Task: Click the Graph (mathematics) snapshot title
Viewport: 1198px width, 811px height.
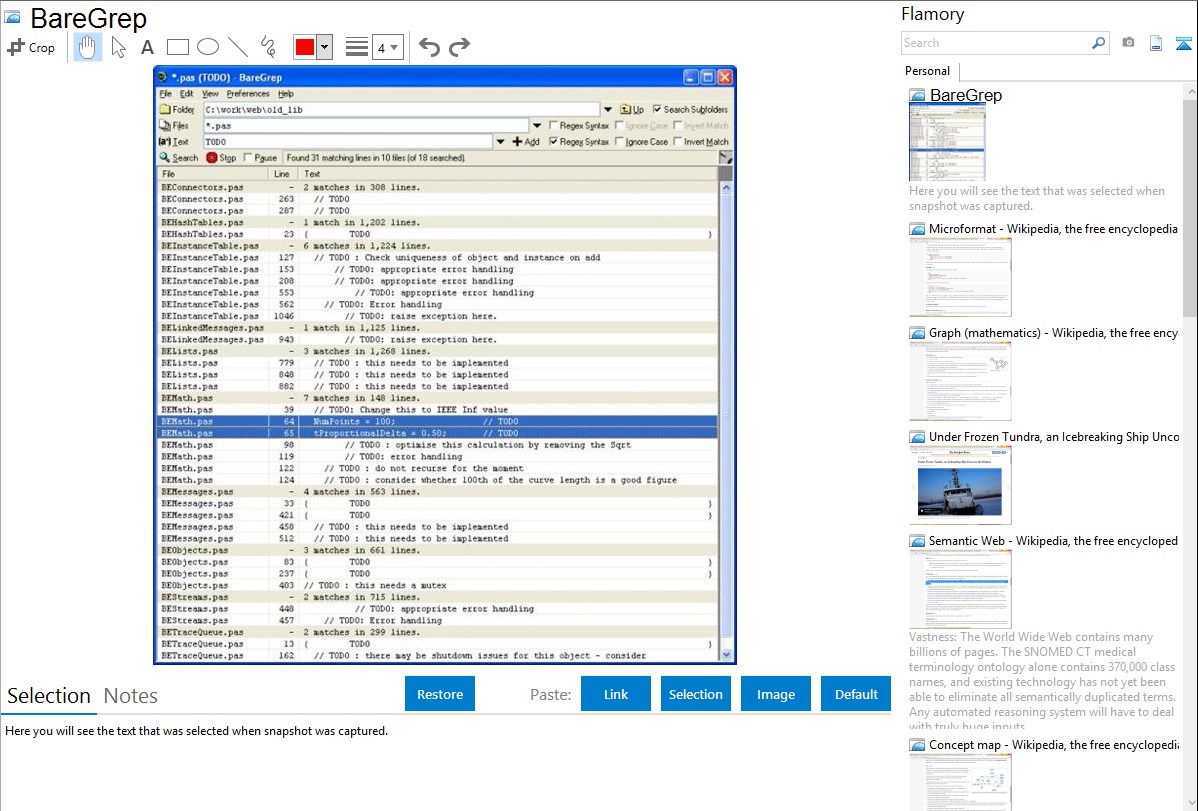Action: (1053, 333)
